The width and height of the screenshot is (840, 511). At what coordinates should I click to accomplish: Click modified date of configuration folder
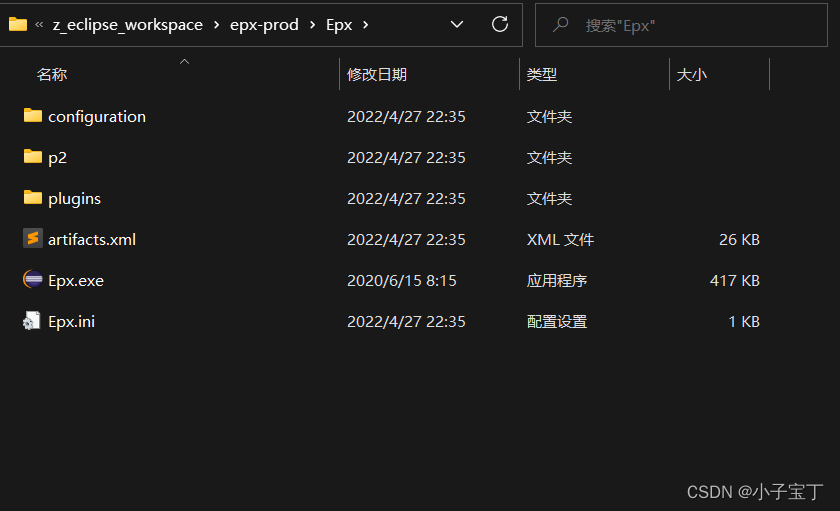406,116
